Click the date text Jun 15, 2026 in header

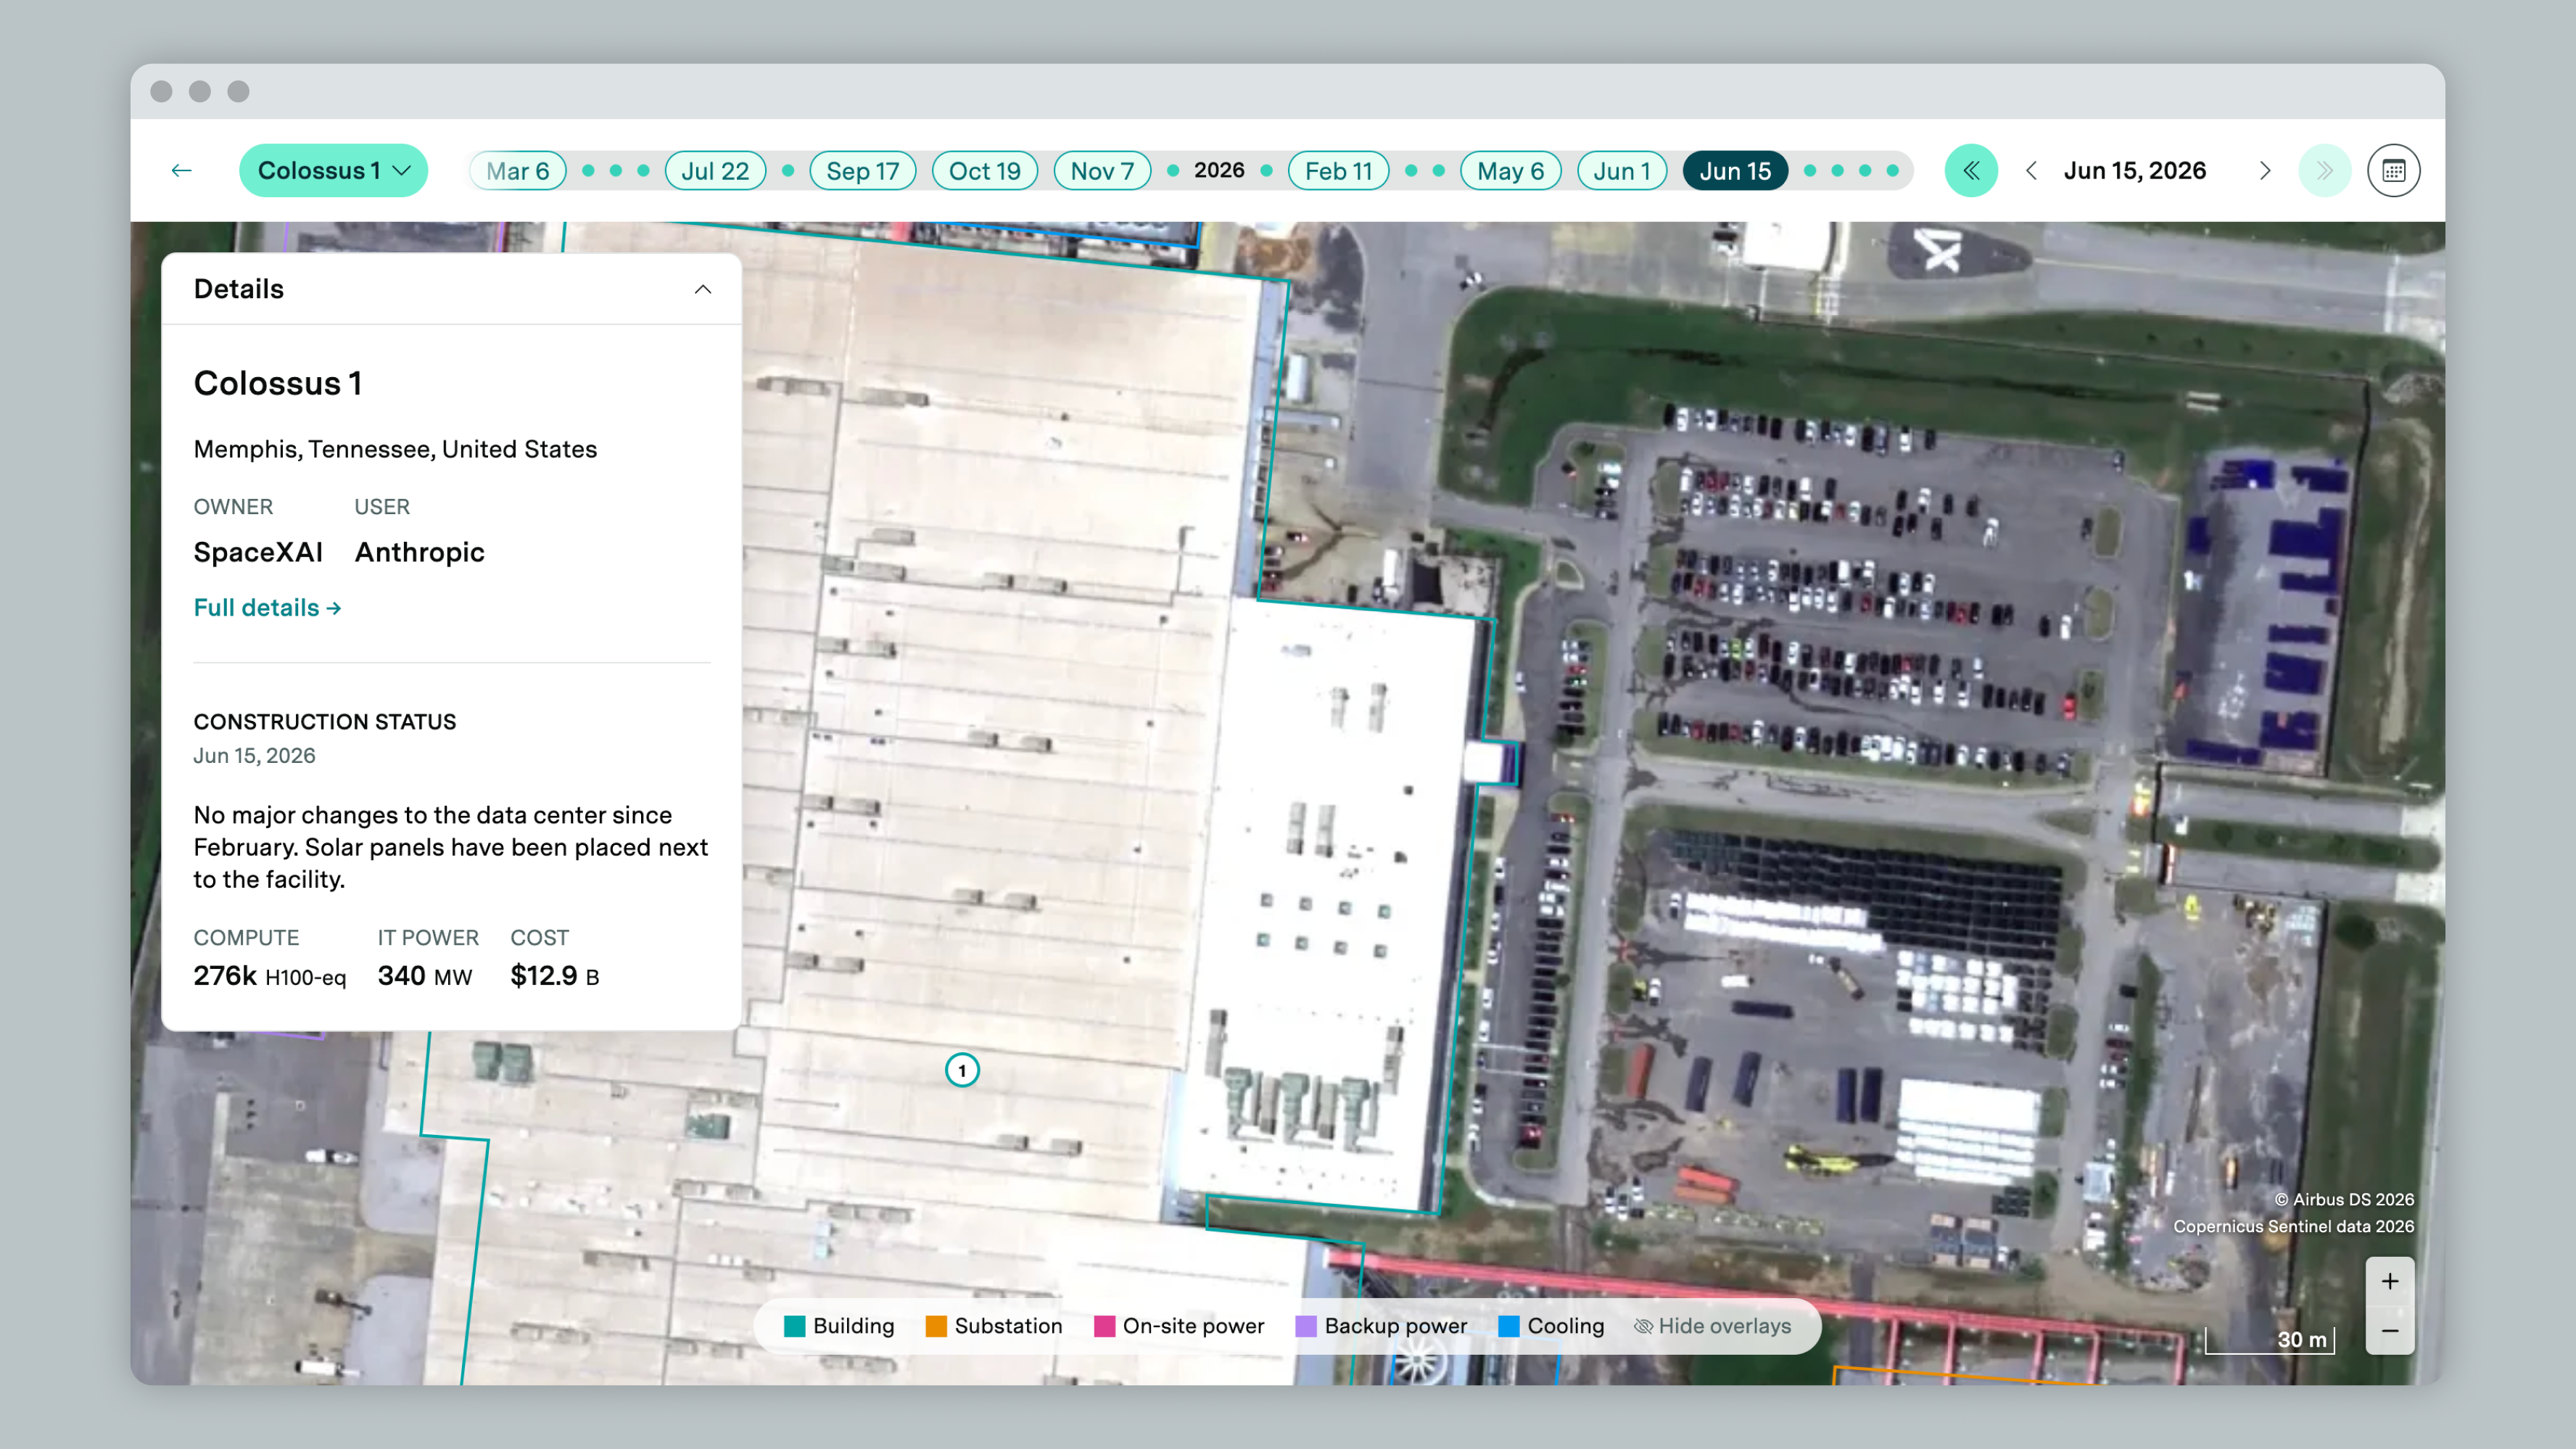[2135, 171]
